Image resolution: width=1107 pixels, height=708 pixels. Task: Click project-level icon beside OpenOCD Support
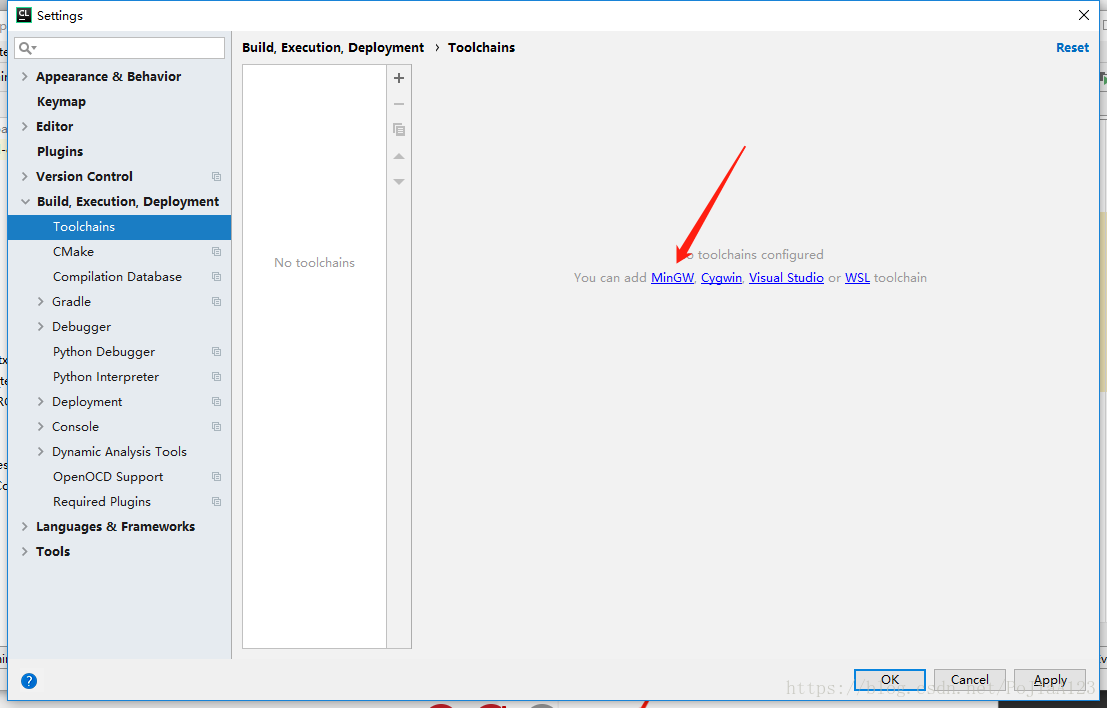(217, 476)
